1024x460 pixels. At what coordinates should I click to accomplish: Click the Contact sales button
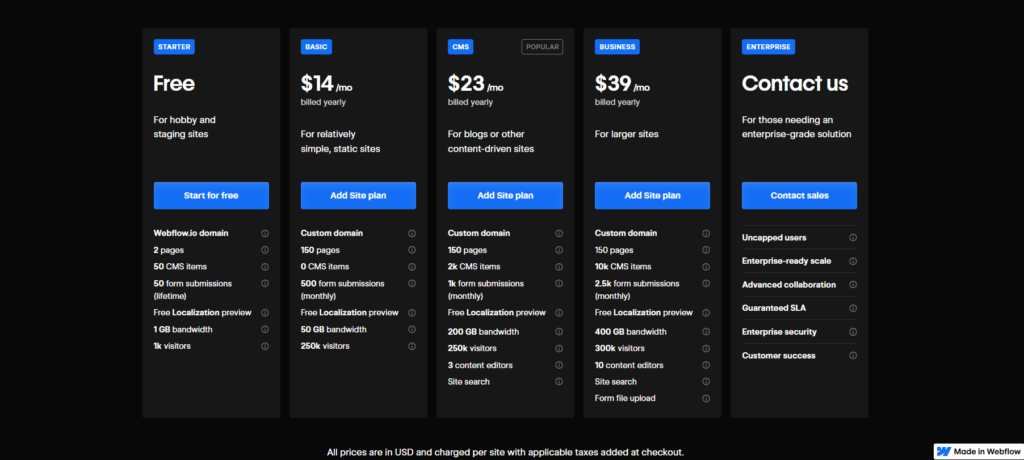tap(799, 195)
